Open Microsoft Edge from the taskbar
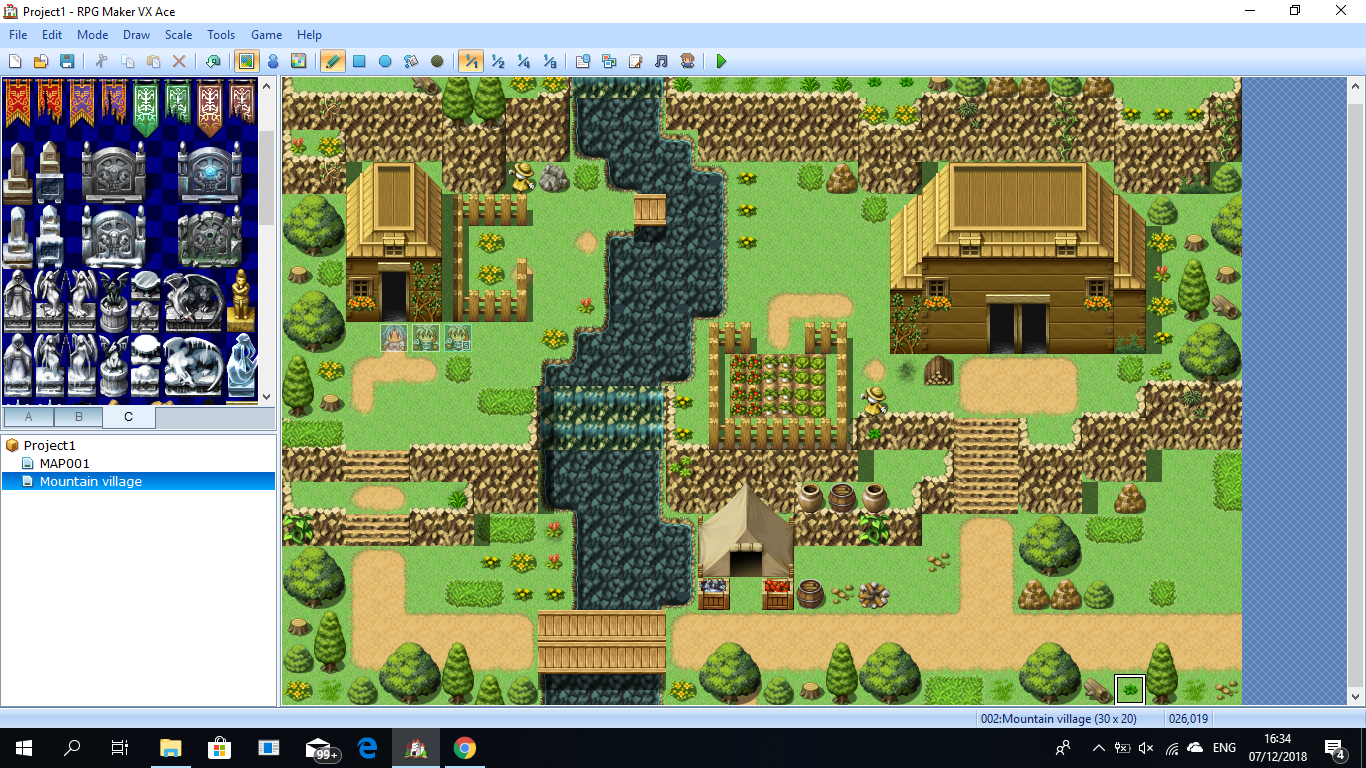1366x768 pixels. coord(367,748)
